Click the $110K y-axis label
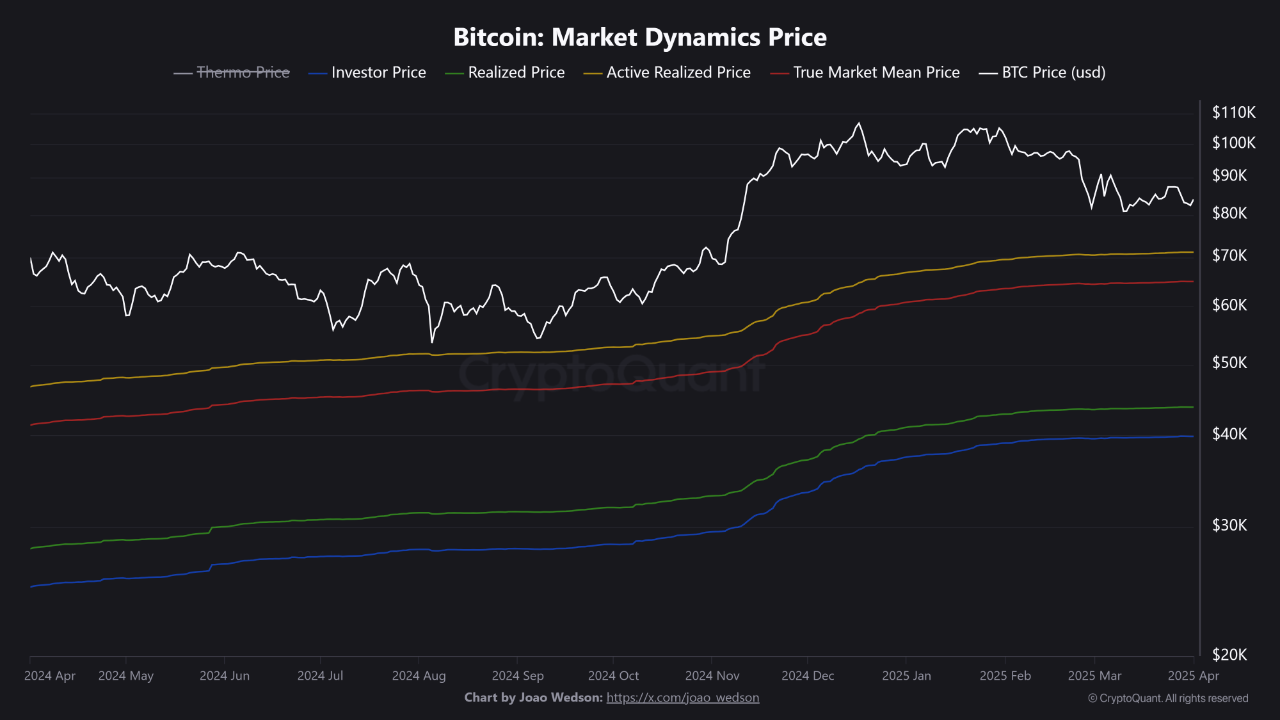Viewport: 1280px width, 720px height. tap(1233, 111)
